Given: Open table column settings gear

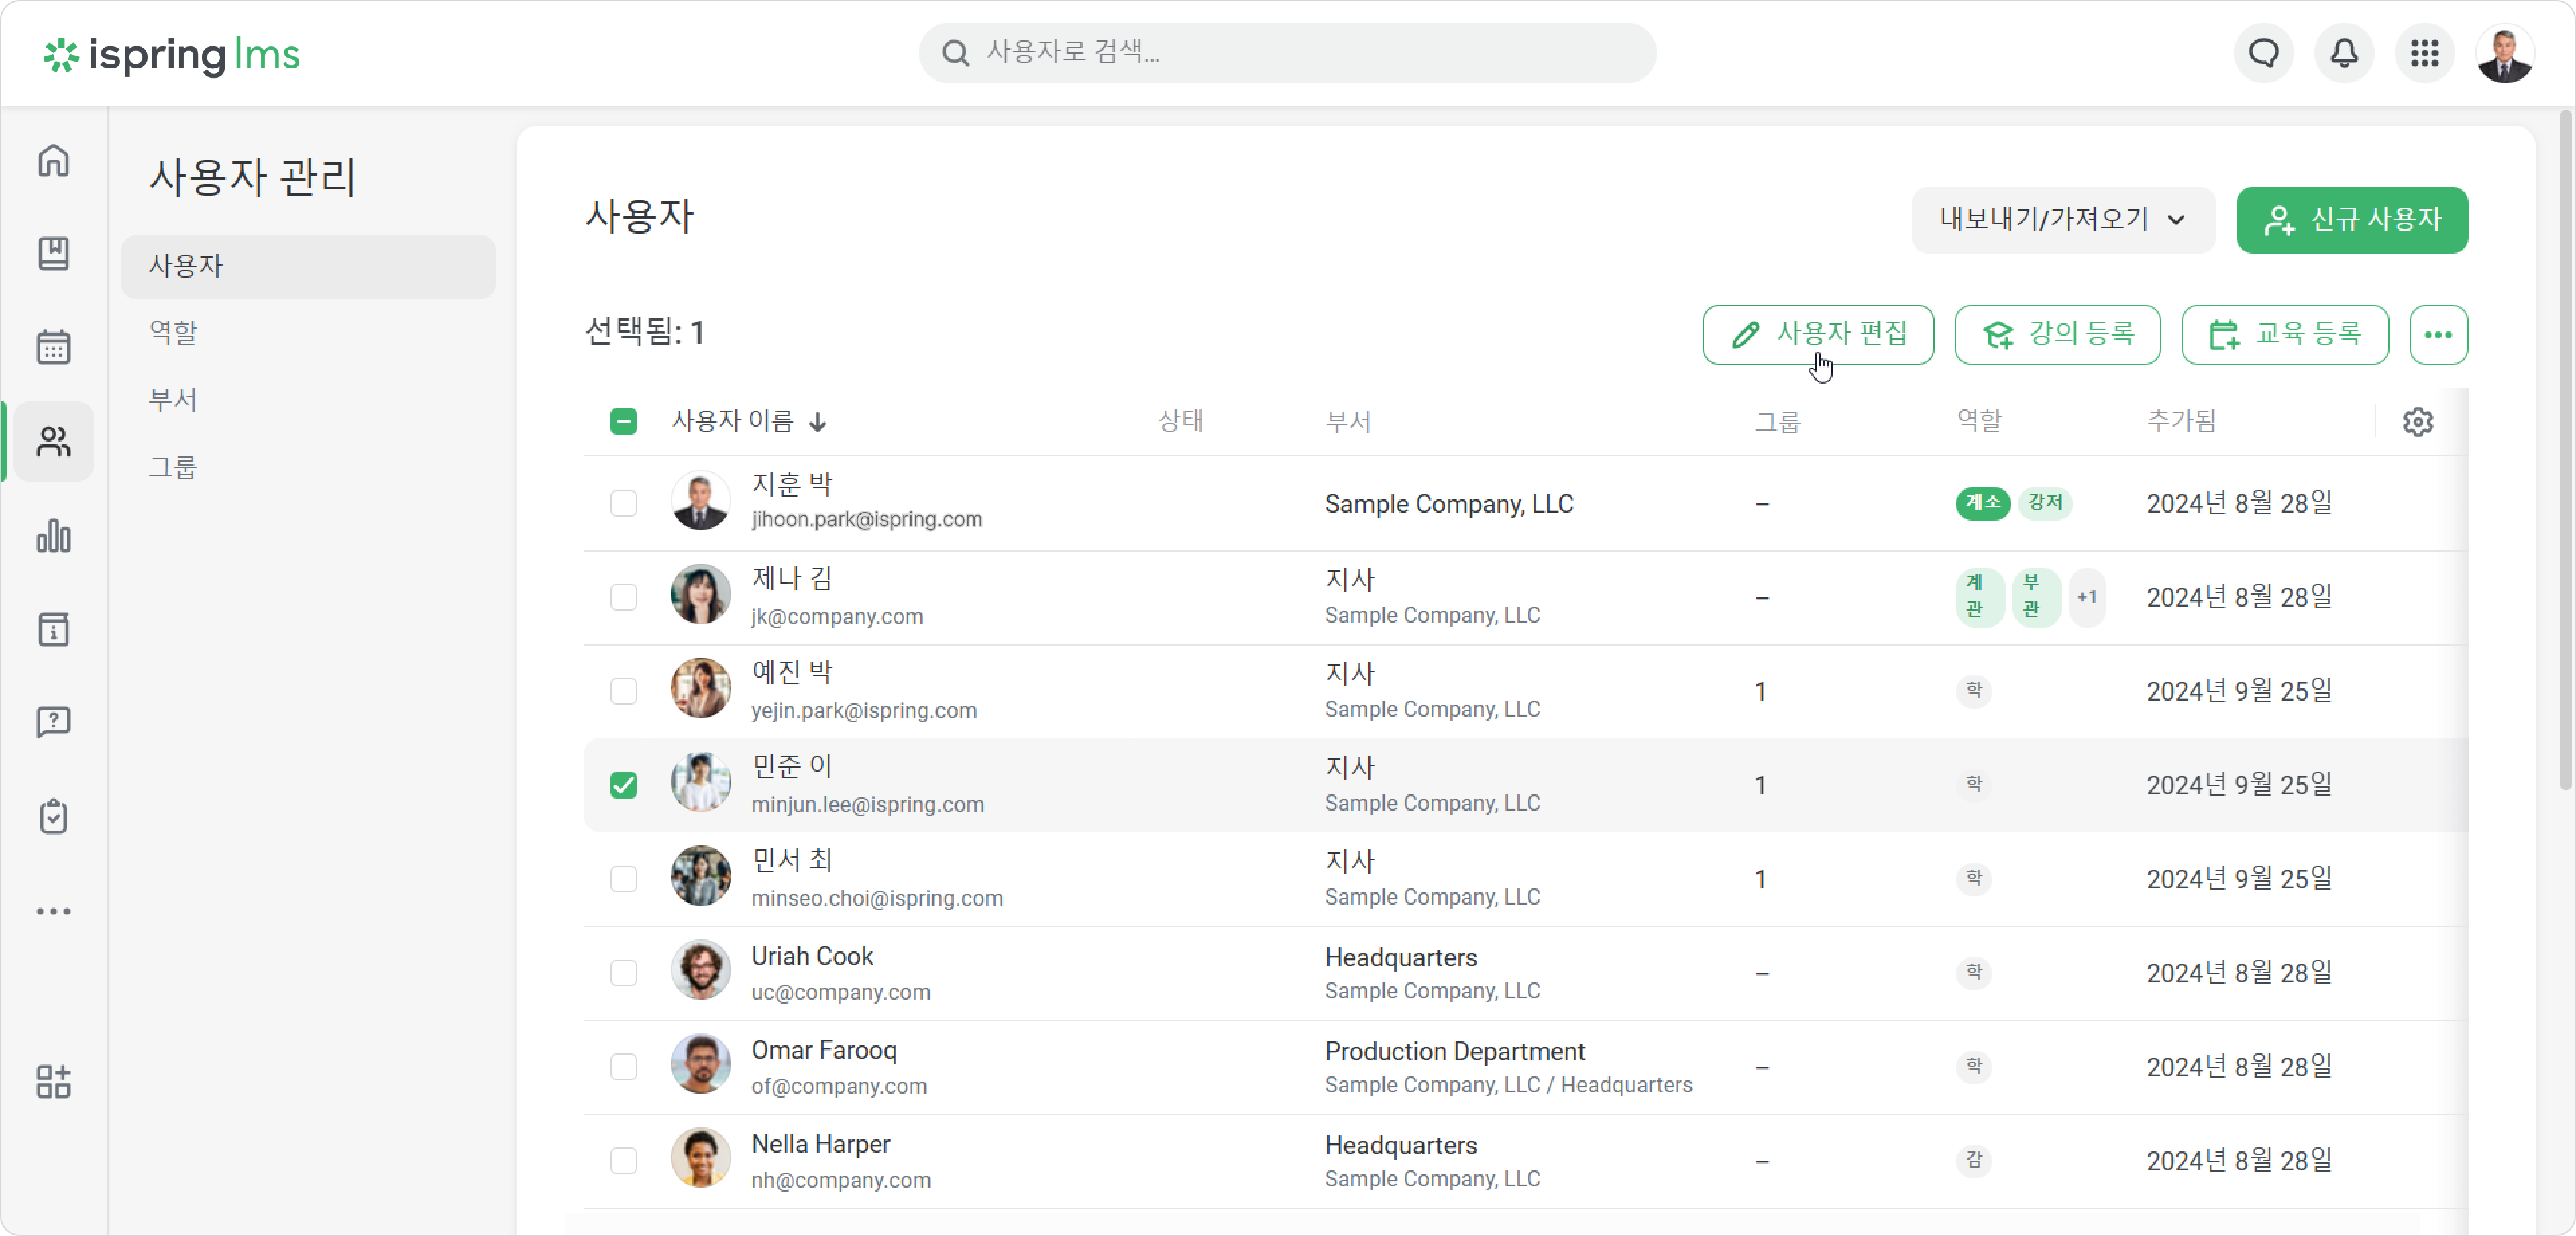Looking at the screenshot, I should (2418, 422).
